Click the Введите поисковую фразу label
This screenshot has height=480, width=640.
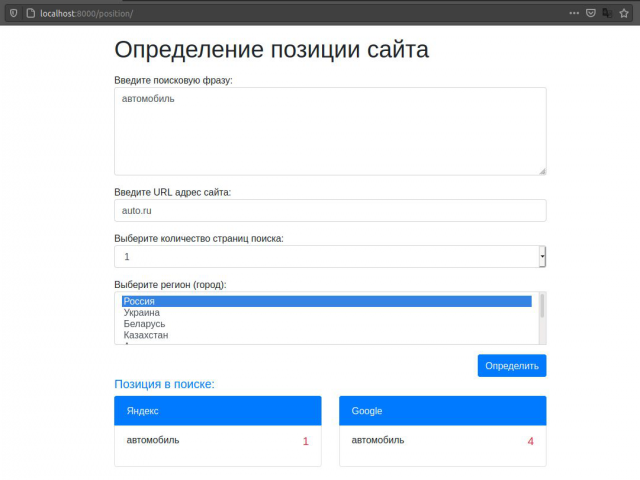pyautogui.click(x=173, y=80)
